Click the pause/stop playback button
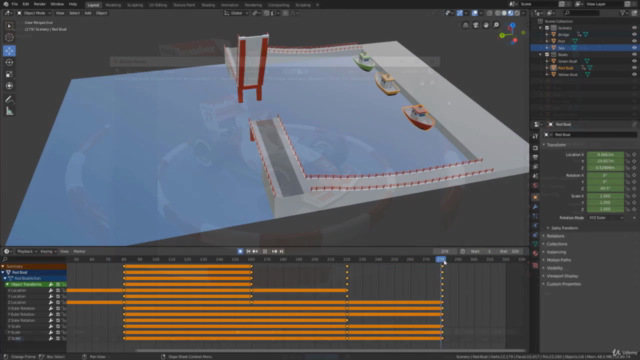The height and width of the screenshot is (360, 640). [x=265, y=251]
